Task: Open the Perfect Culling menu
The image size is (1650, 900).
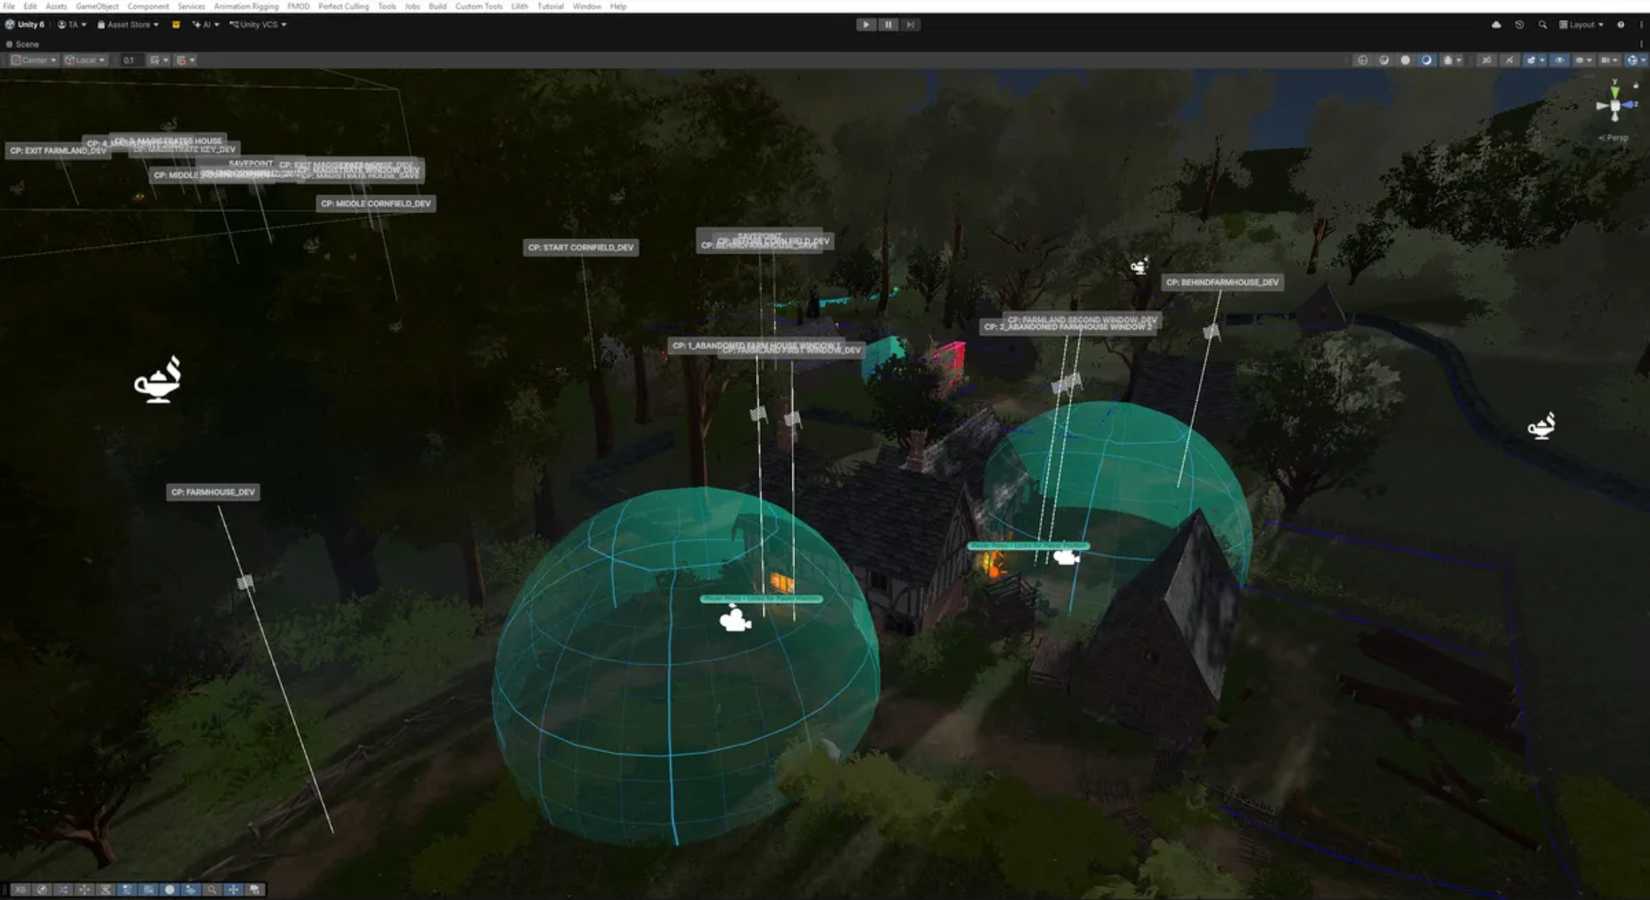Action: click(343, 6)
